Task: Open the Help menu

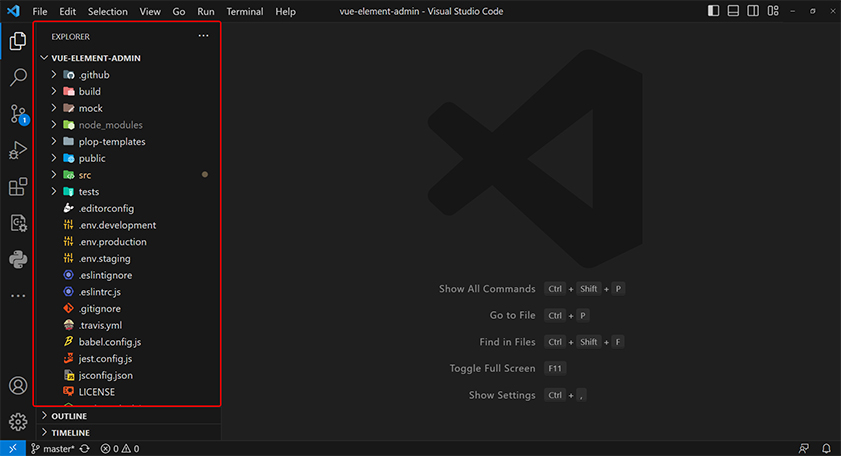Action: pyautogui.click(x=285, y=11)
